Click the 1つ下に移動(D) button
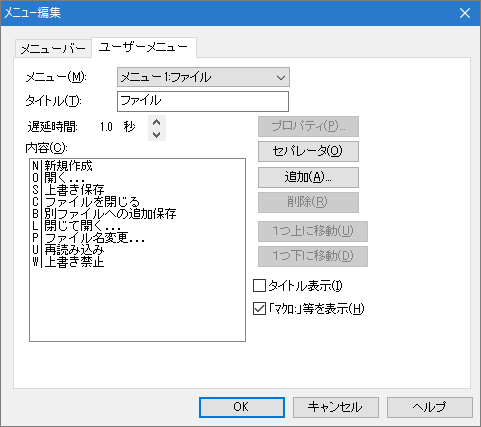The image size is (481, 427). (313, 256)
